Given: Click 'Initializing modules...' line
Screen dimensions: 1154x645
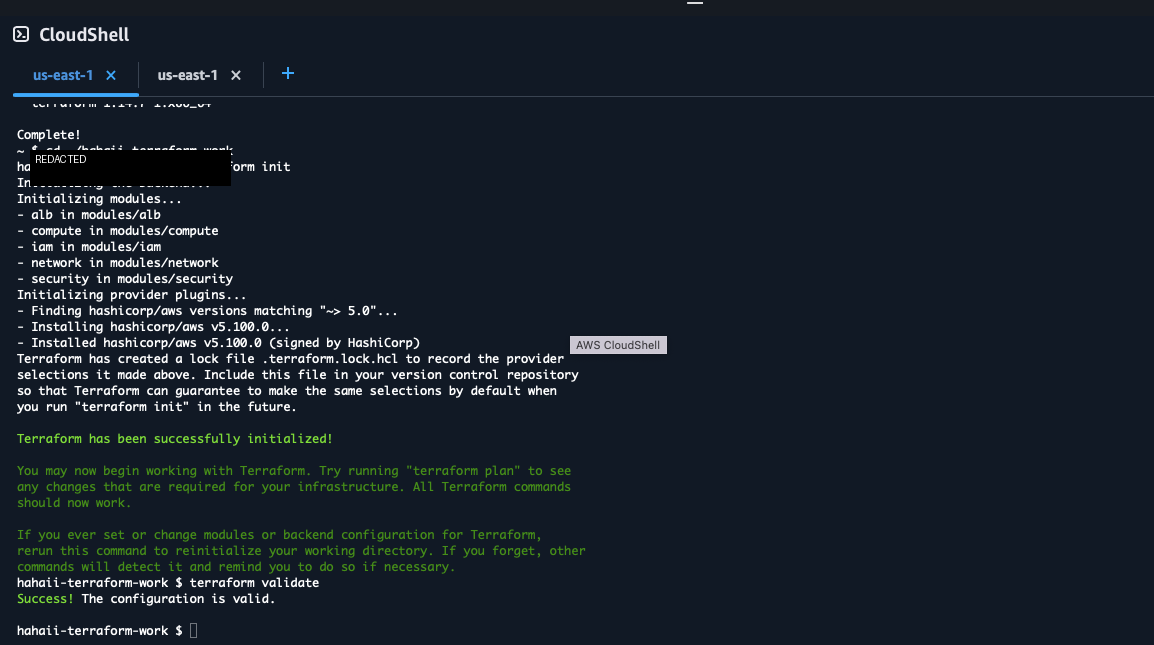Looking at the screenshot, I should pos(99,199).
